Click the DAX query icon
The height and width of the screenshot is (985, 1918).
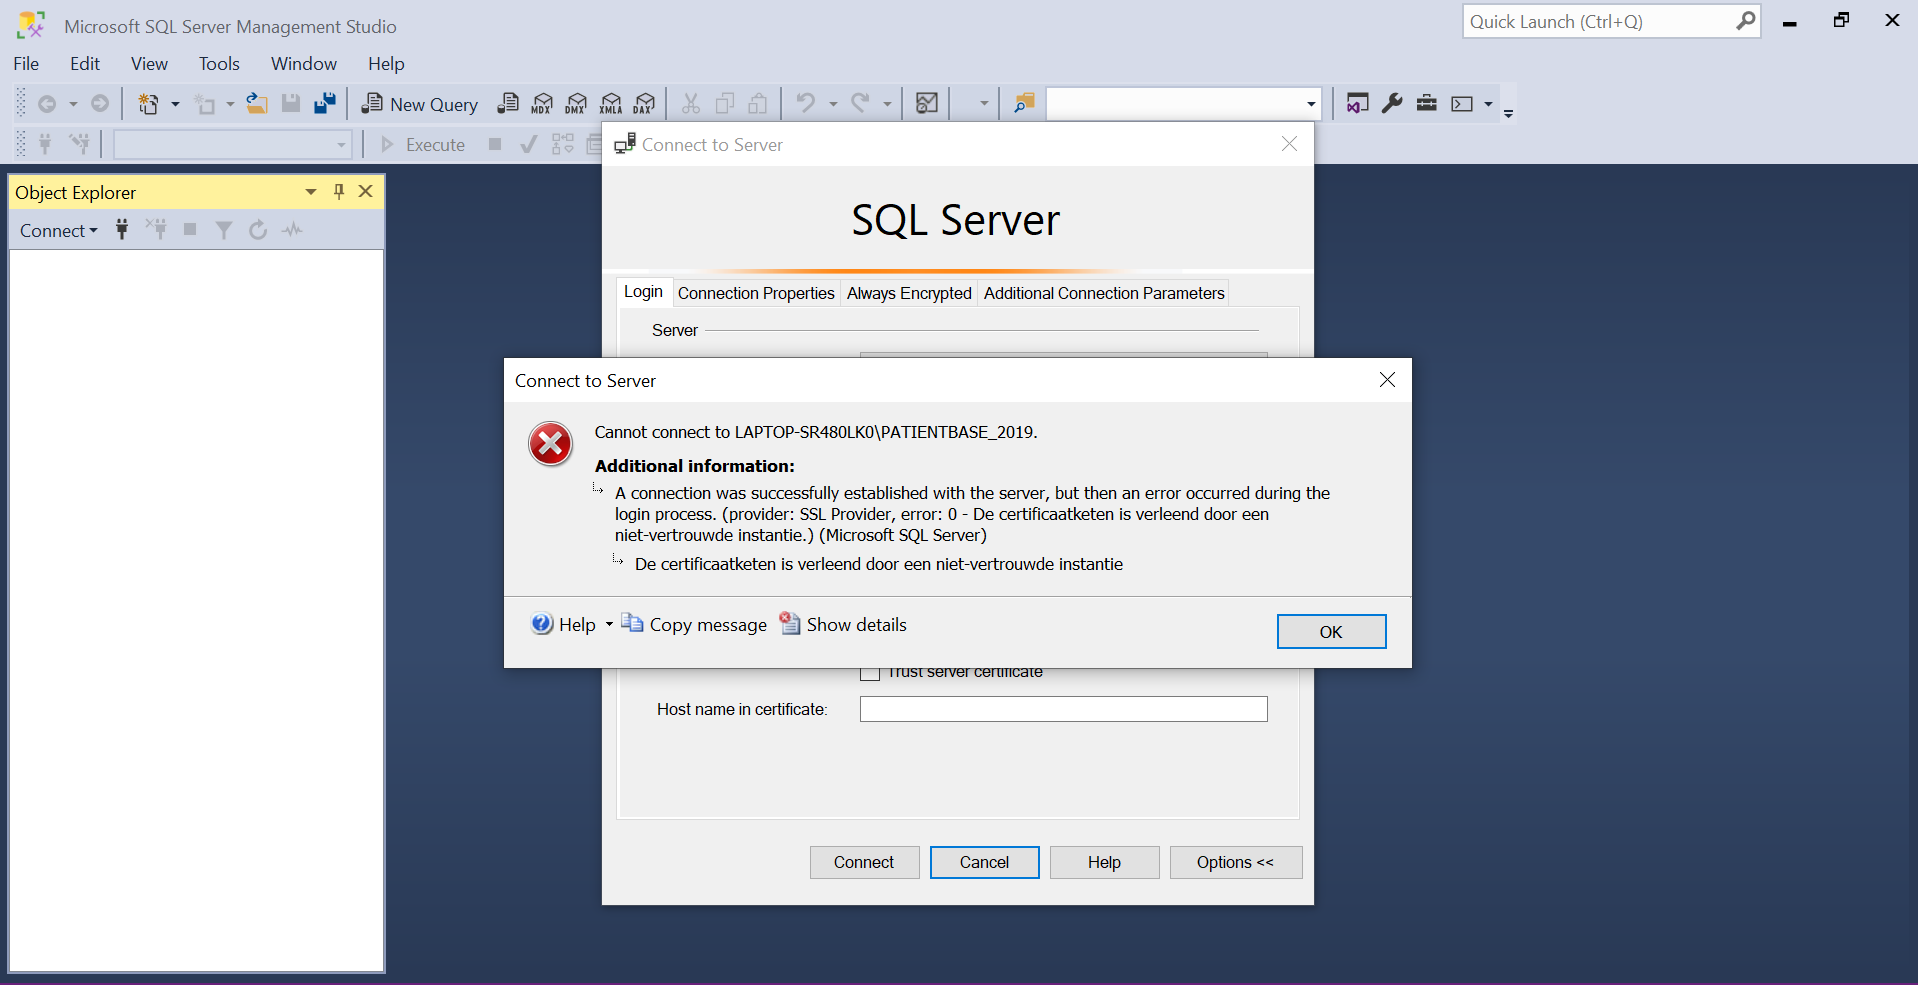[x=645, y=104]
